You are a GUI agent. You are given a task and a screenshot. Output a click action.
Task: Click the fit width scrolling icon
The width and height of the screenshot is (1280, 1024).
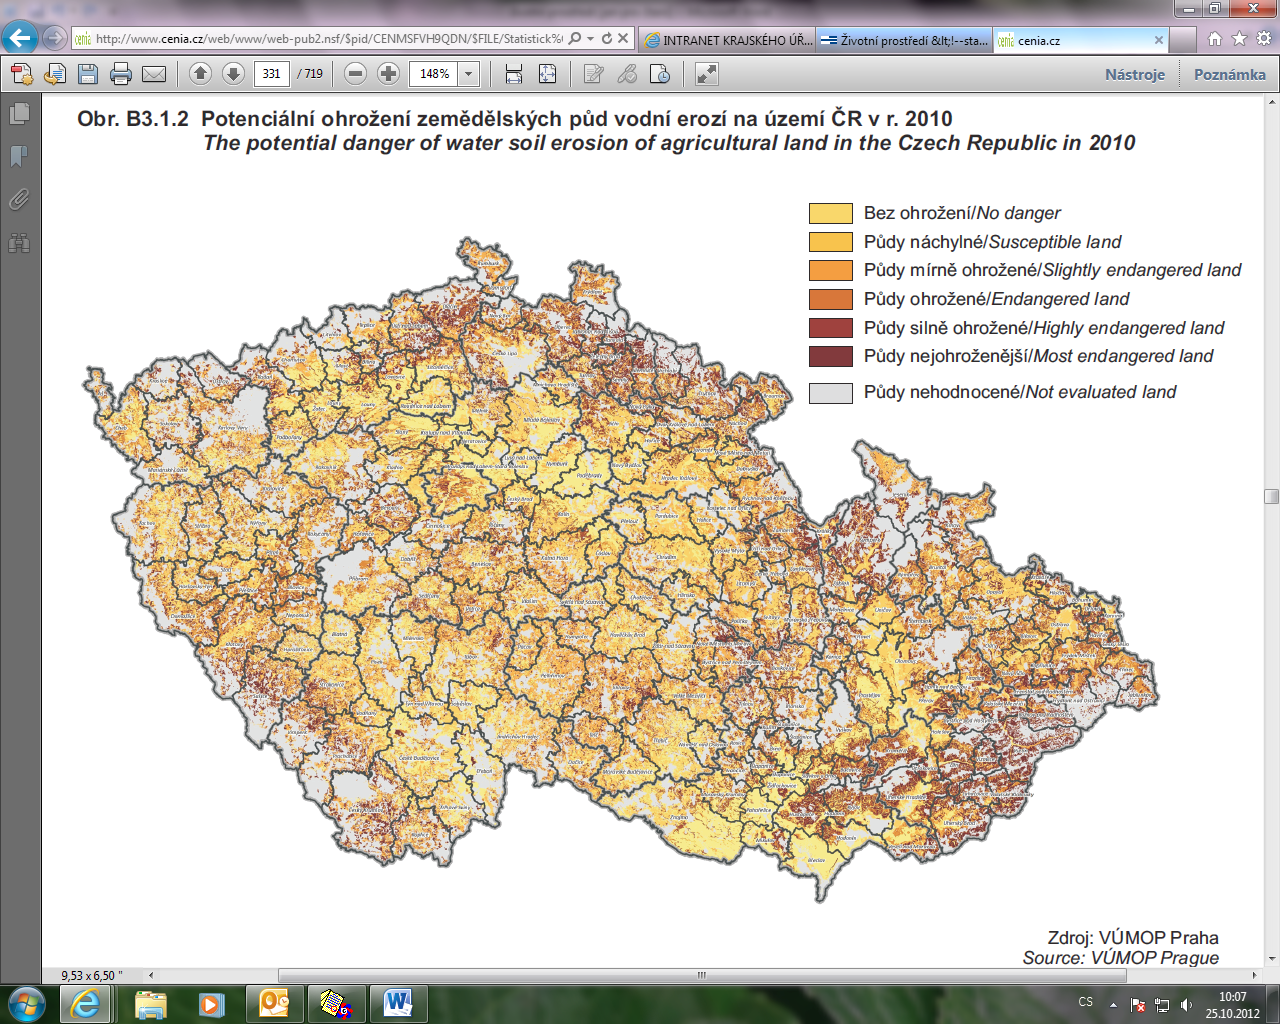click(x=514, y=74)
